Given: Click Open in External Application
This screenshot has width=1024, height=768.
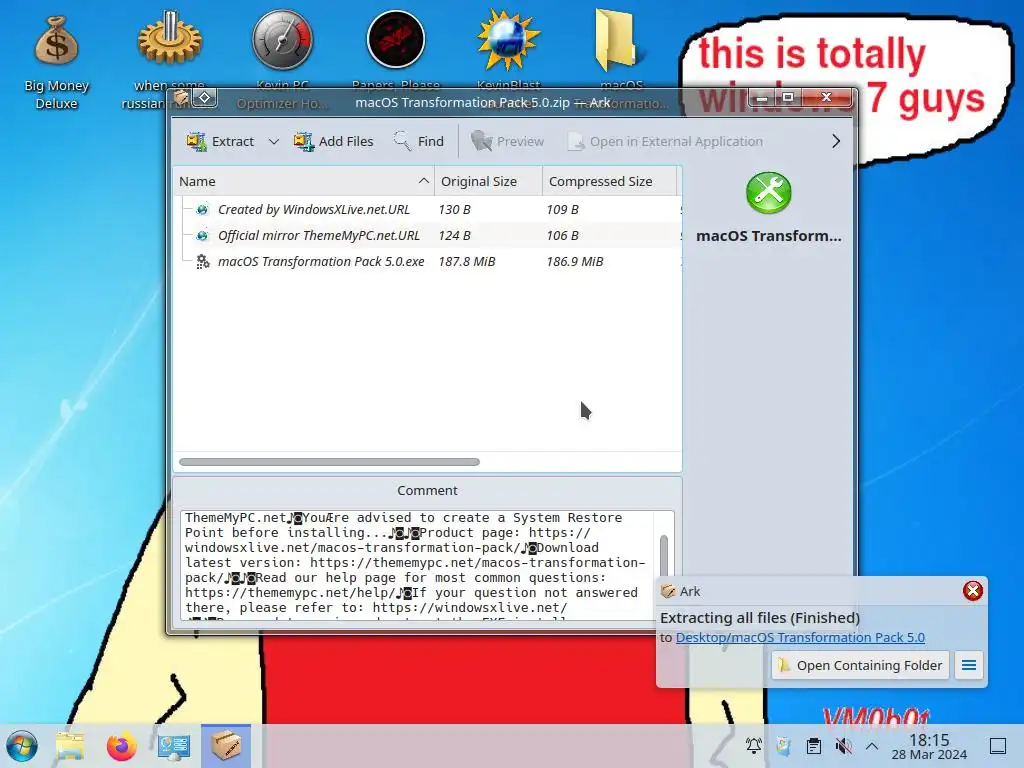Looking at the screenshot, I should [x=665, y=141].
